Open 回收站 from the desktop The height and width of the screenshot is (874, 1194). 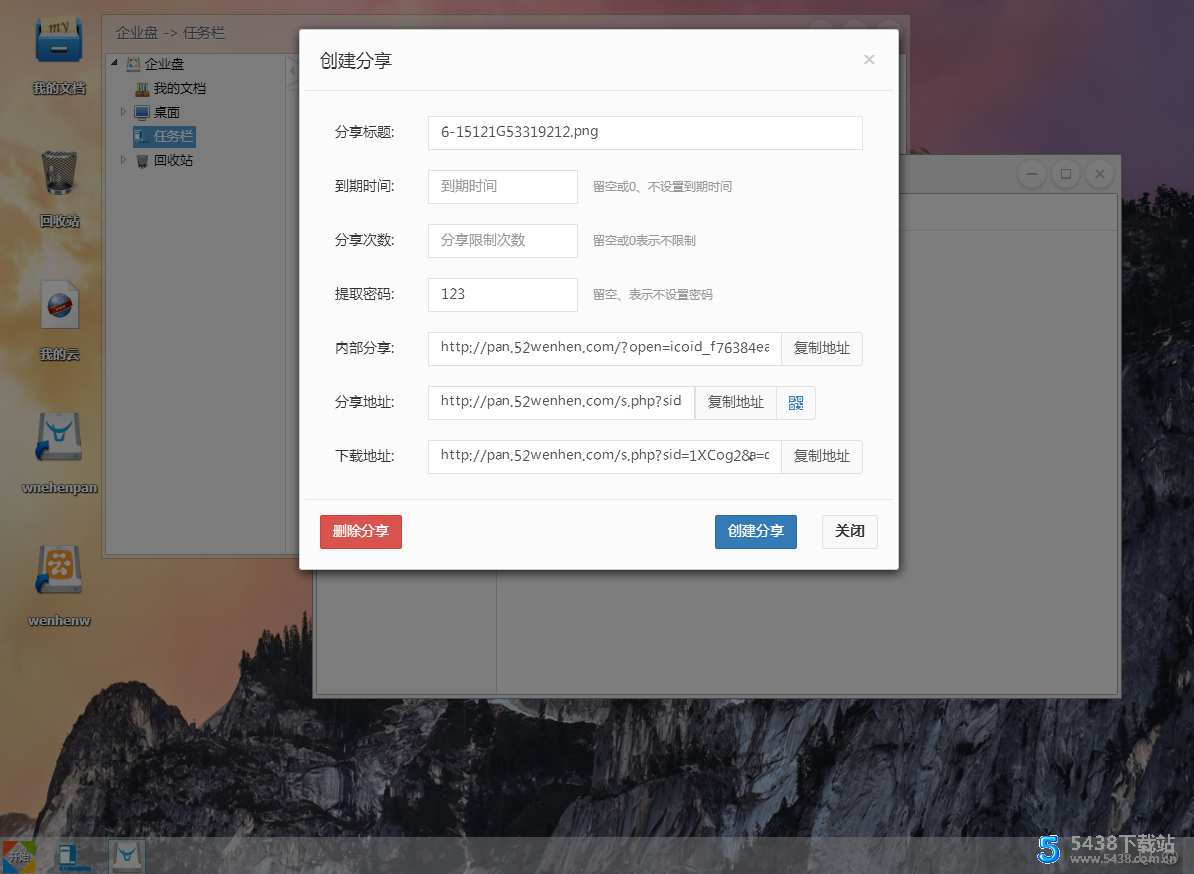tap(58, 172)
